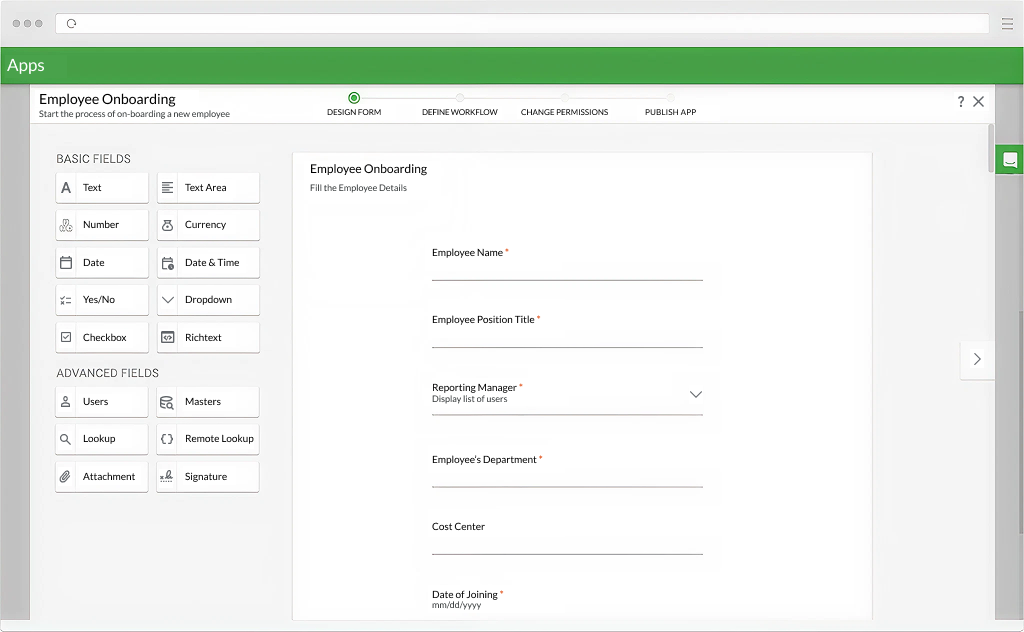Close the Employee Onboarding designer
1024x632 pixels.
[978, 101]
